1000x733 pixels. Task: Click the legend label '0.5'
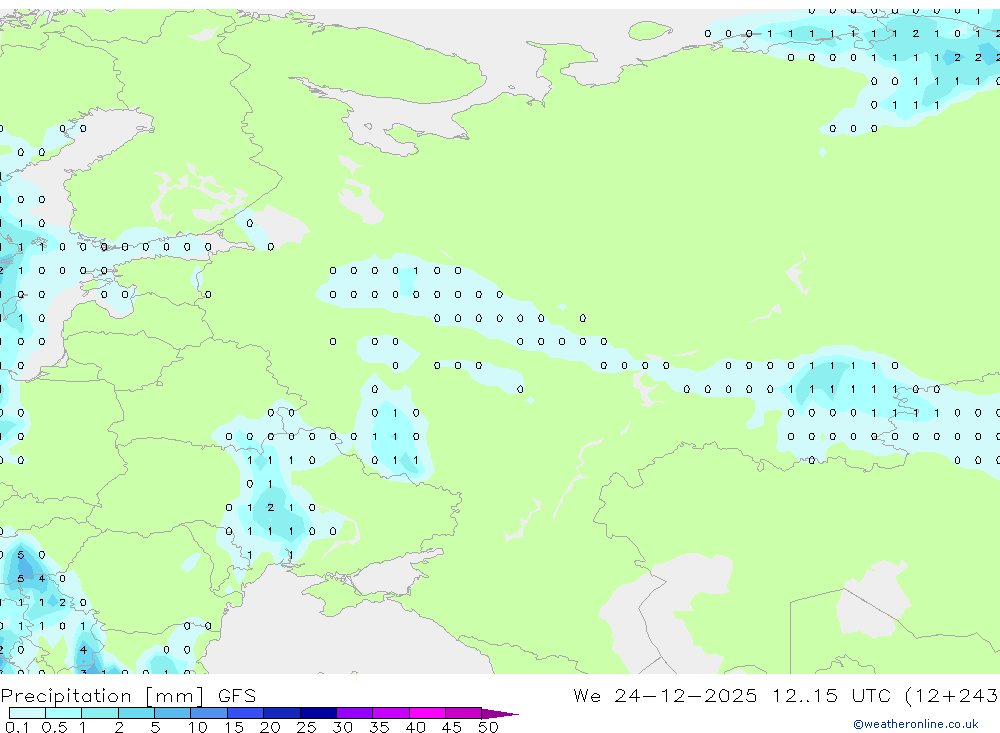coord(54,727)
